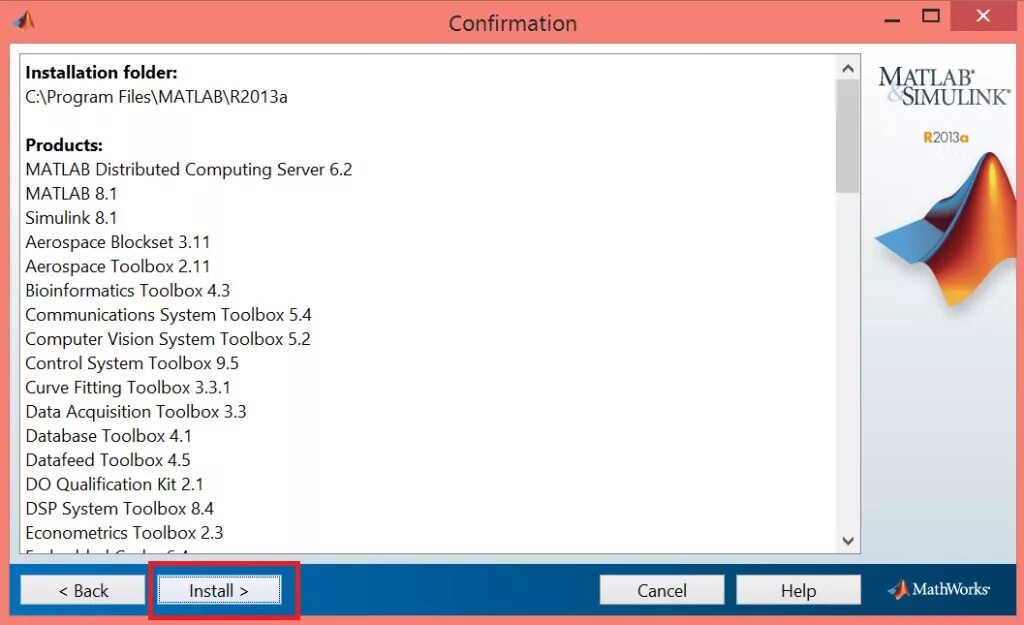
Task: Click "Data Acquisition Toolbox 3.3"
Action: coord(136,411)
